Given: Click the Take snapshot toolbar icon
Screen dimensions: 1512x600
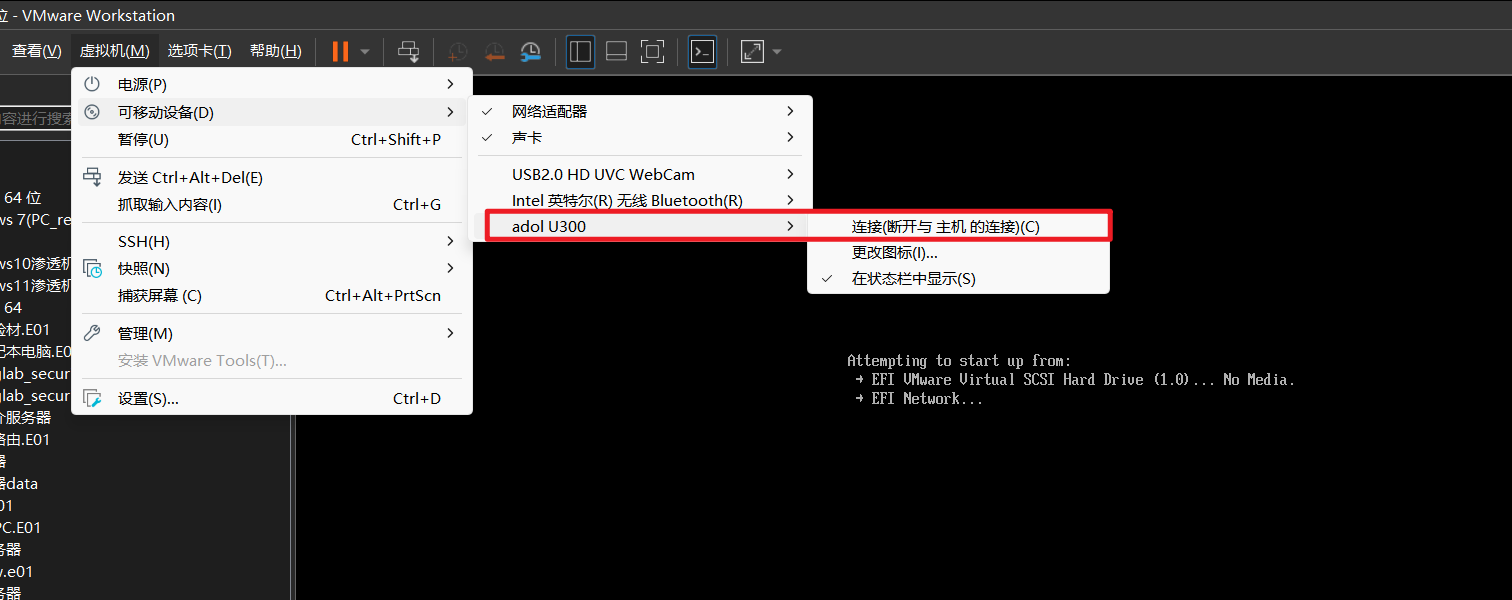Looking at the screenshot, I should (x=457, y=52).
